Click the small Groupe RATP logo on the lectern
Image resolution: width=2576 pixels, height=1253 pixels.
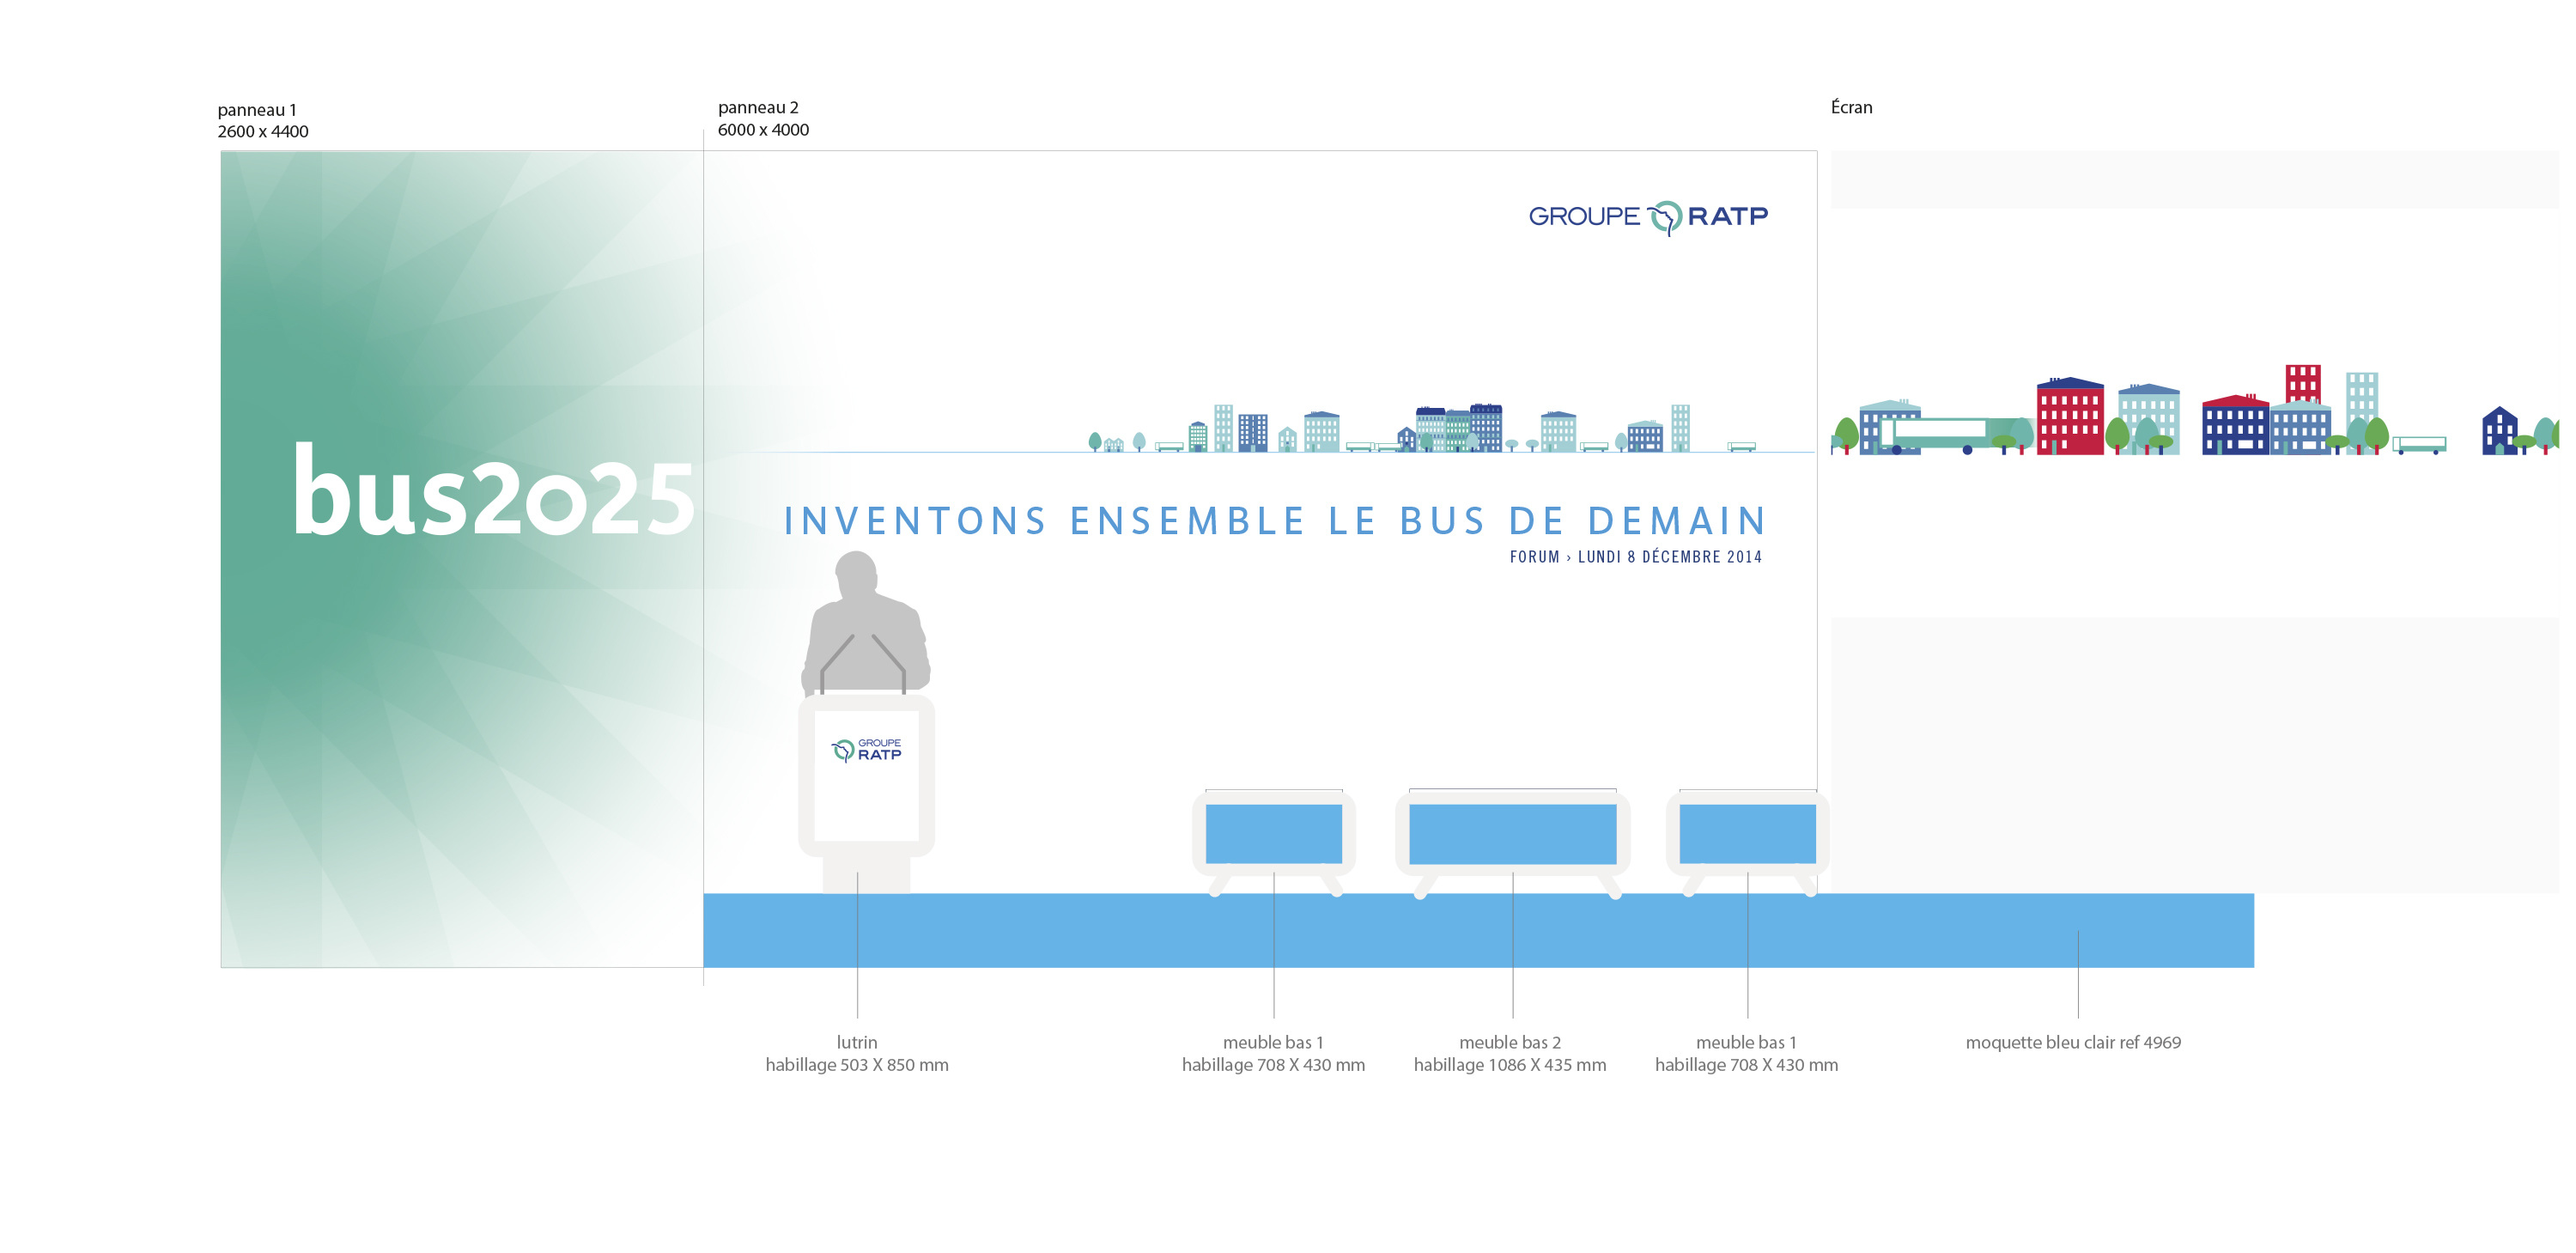(866, 750)
